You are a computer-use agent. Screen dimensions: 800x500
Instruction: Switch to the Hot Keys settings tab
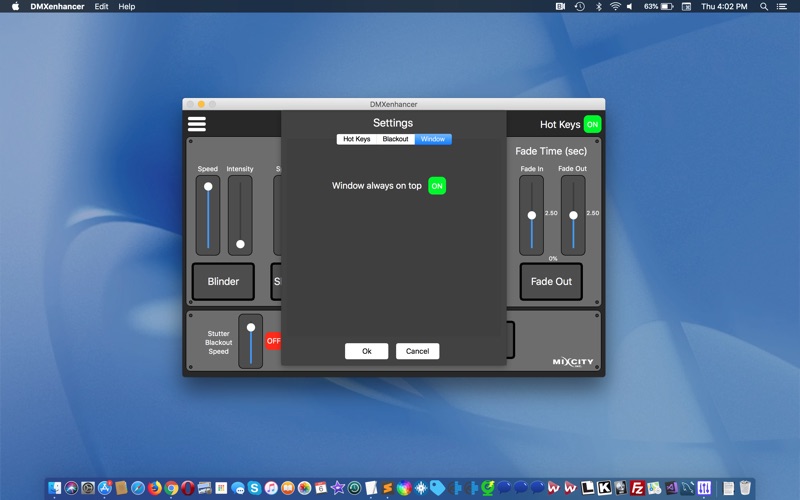click(x=356, y=139)
